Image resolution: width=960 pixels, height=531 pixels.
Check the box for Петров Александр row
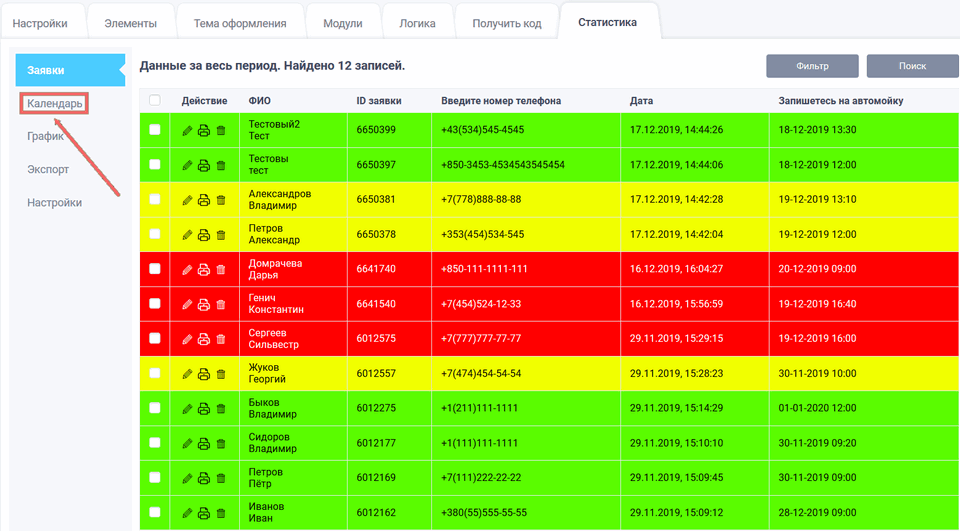point(154,234)
